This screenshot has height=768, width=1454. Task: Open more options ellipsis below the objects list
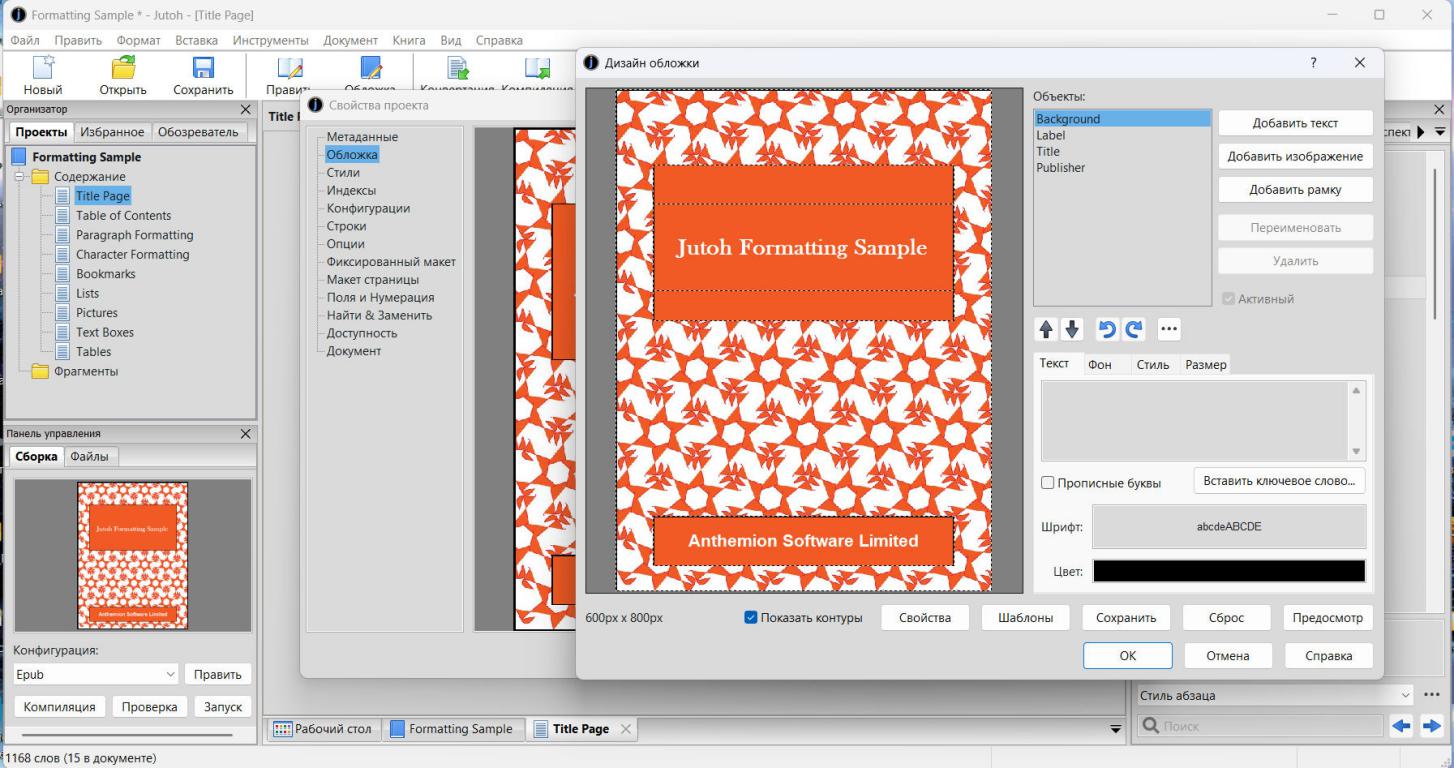click(x=1168, y=329)
